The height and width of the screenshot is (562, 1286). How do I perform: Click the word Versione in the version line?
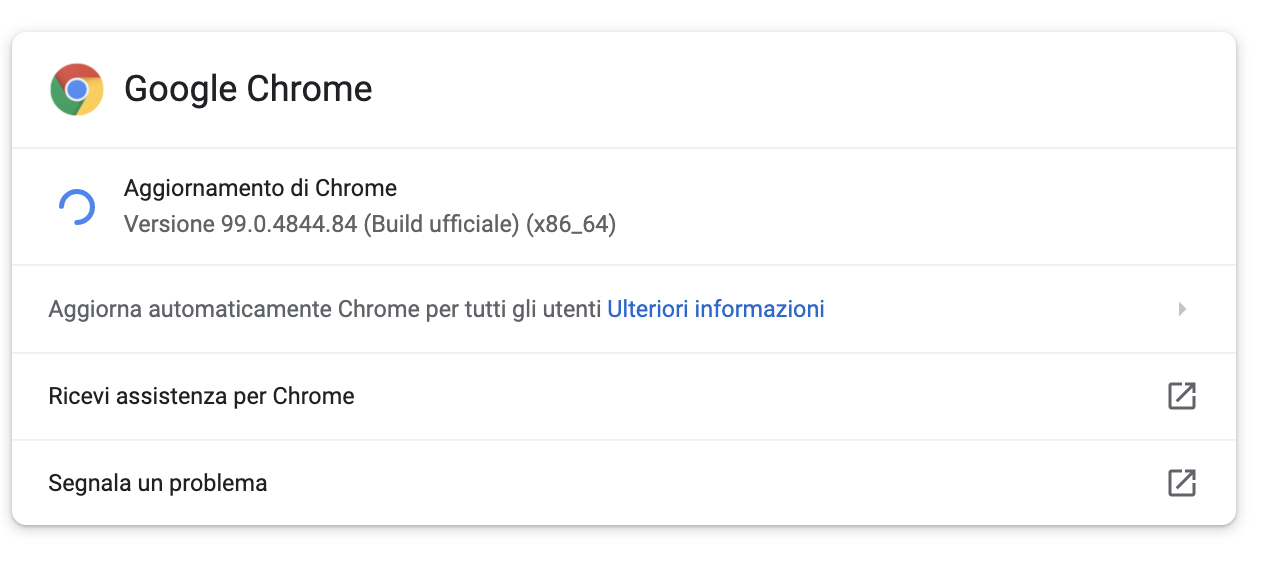point(169,224)
